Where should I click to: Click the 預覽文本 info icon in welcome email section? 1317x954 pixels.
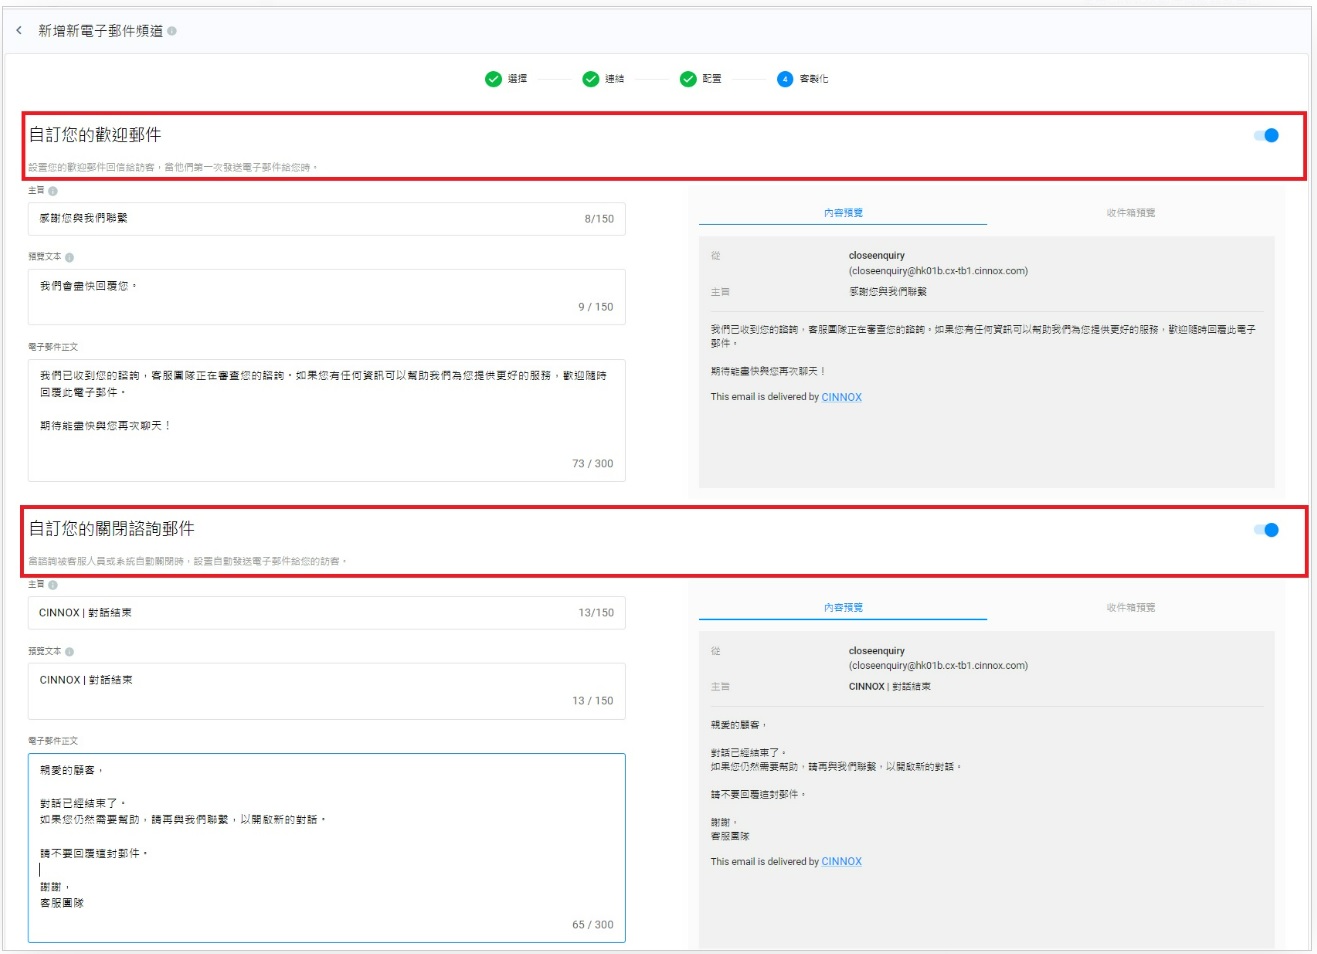69,257
